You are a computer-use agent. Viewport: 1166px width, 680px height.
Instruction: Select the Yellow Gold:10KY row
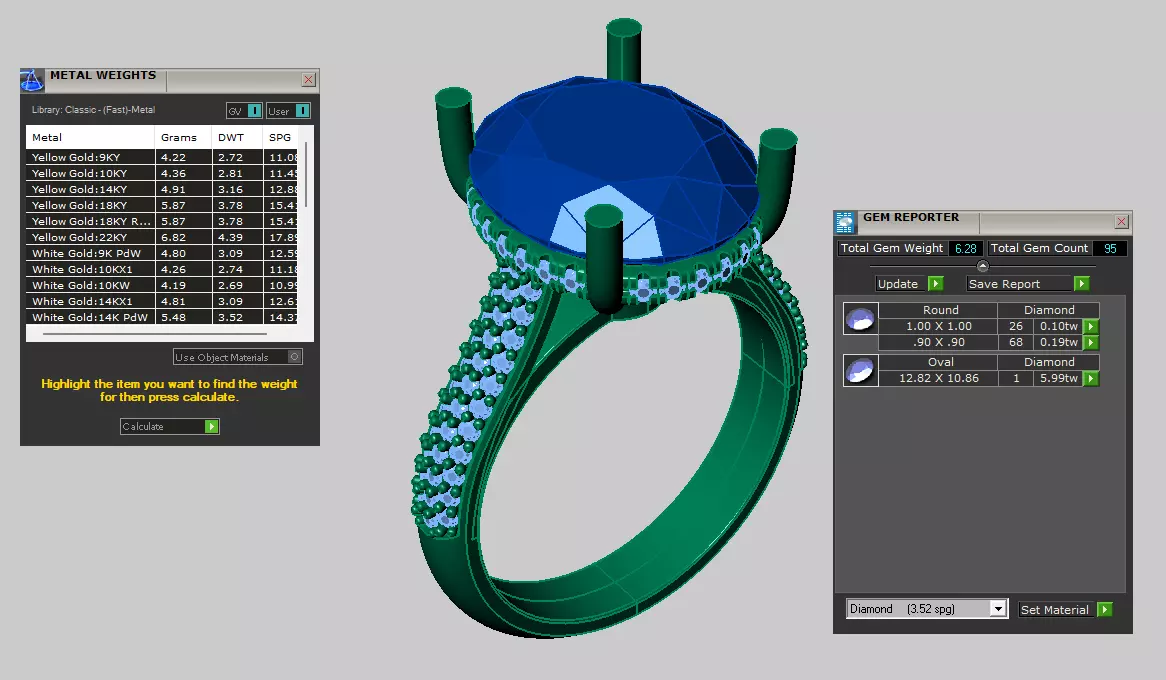click(x=161, y=173)
